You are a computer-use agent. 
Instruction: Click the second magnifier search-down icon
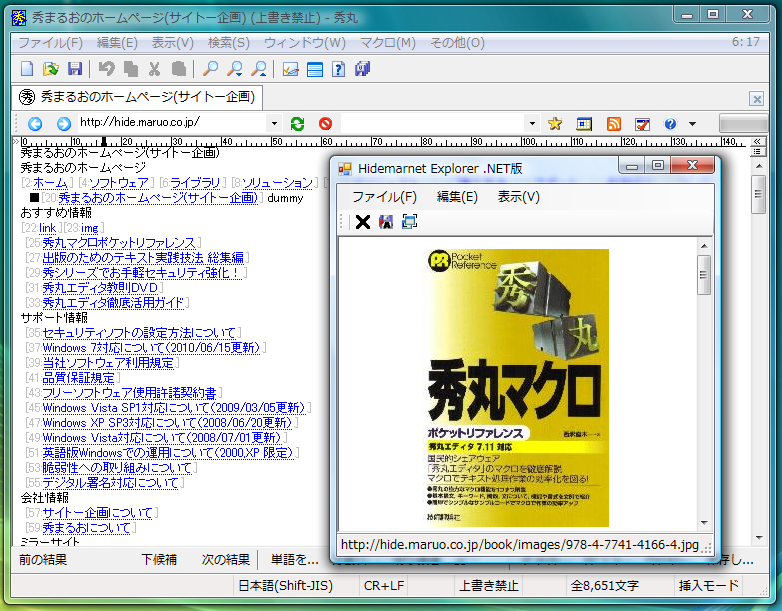[234, 69]
